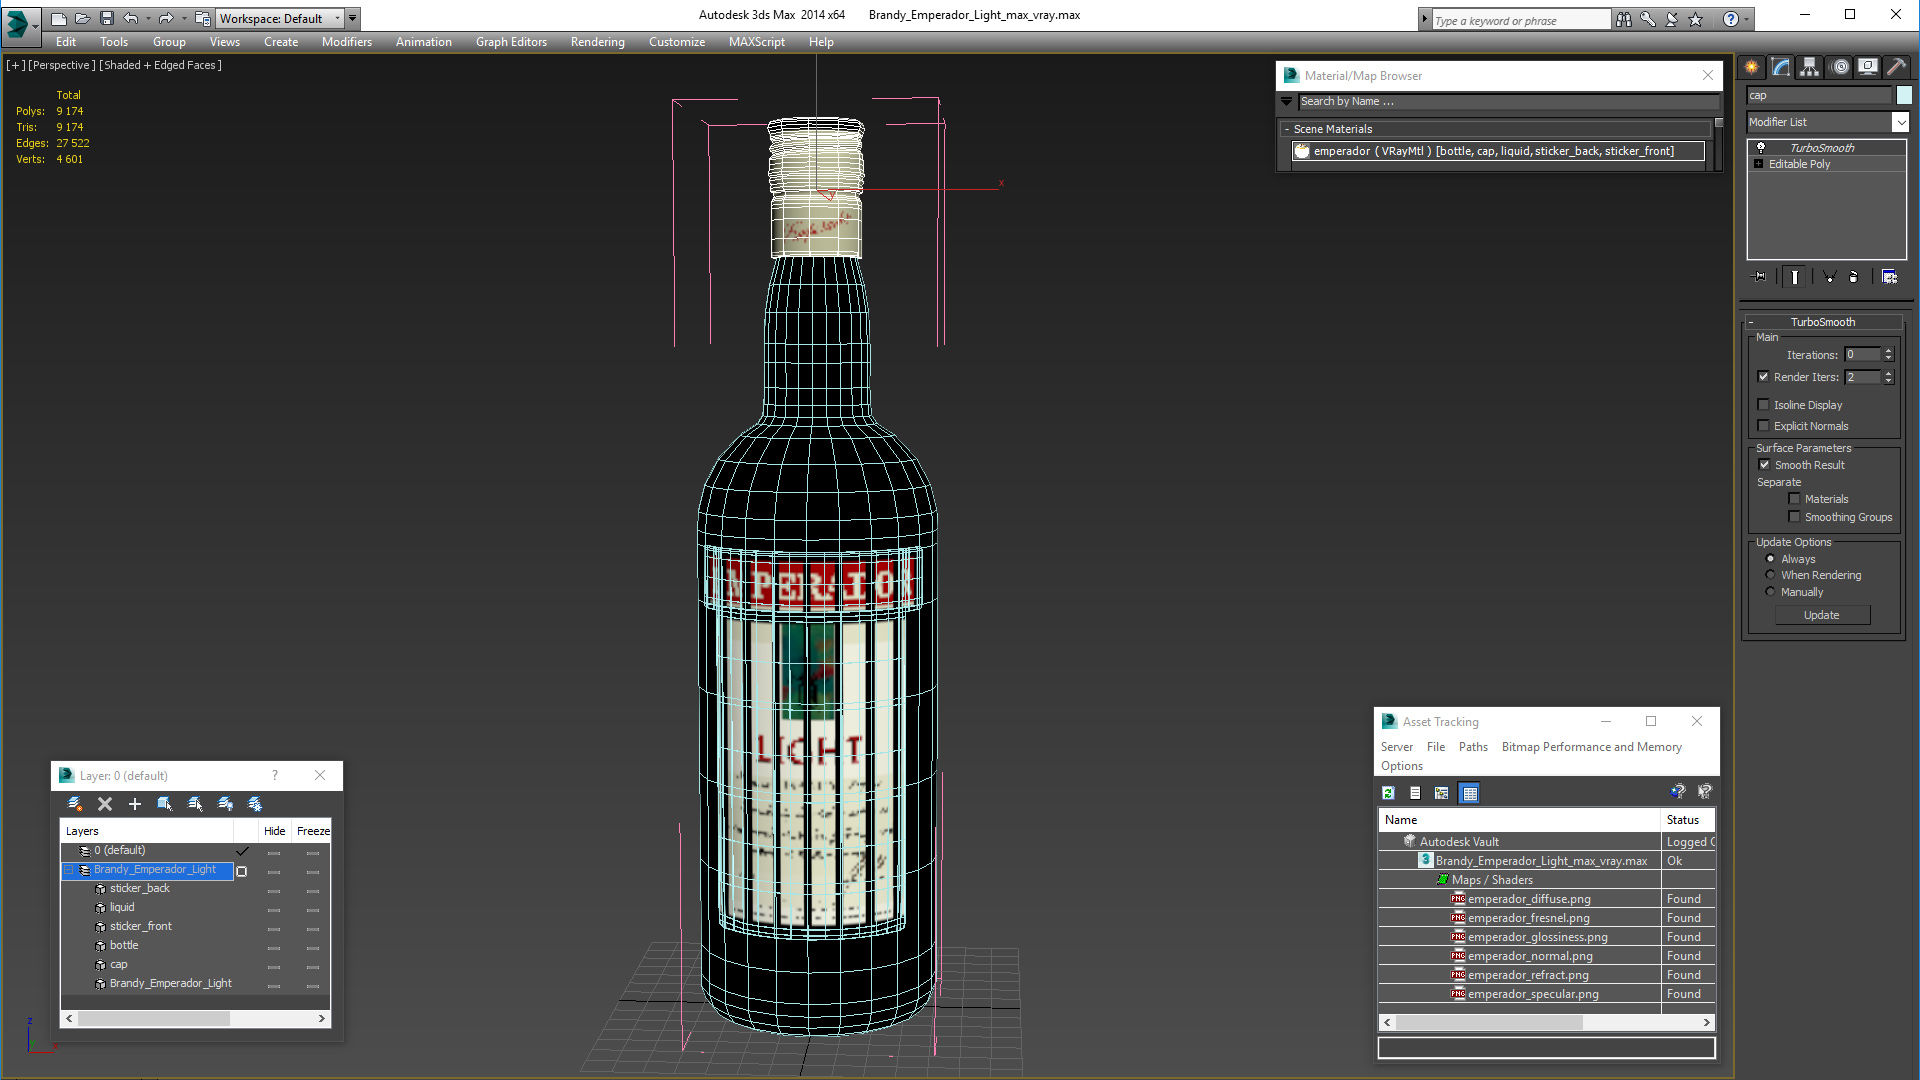Image resolution: width=1920 pixels, height=1080 pixels.
Task: Click the Status column header in Asset Tracking
Action: (1688, 820)
